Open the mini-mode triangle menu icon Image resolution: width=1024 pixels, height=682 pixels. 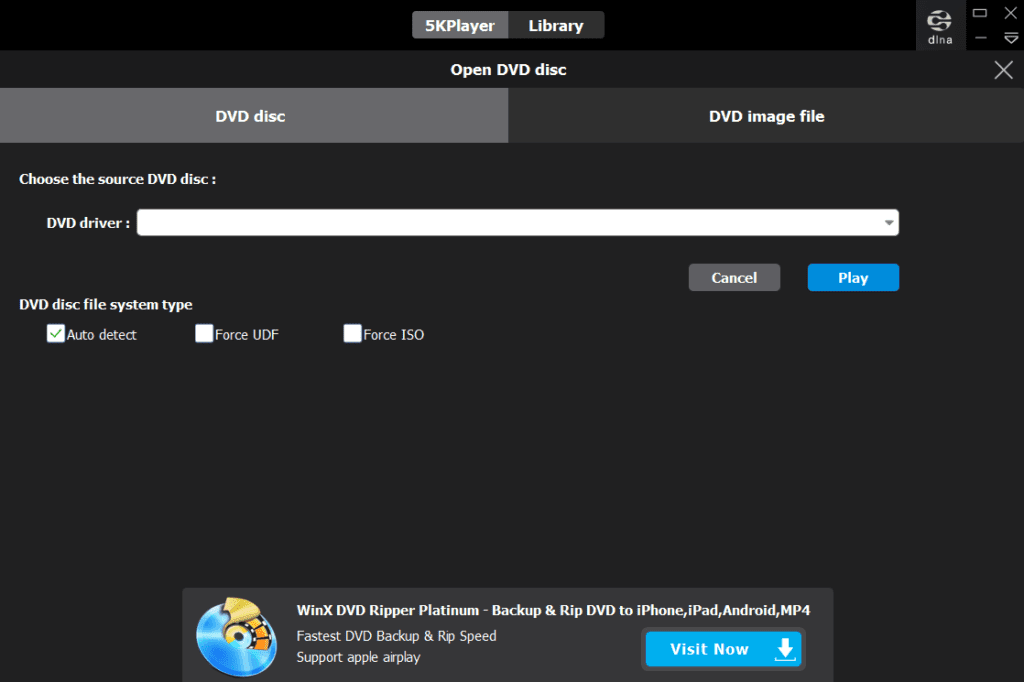point(1010,39)
